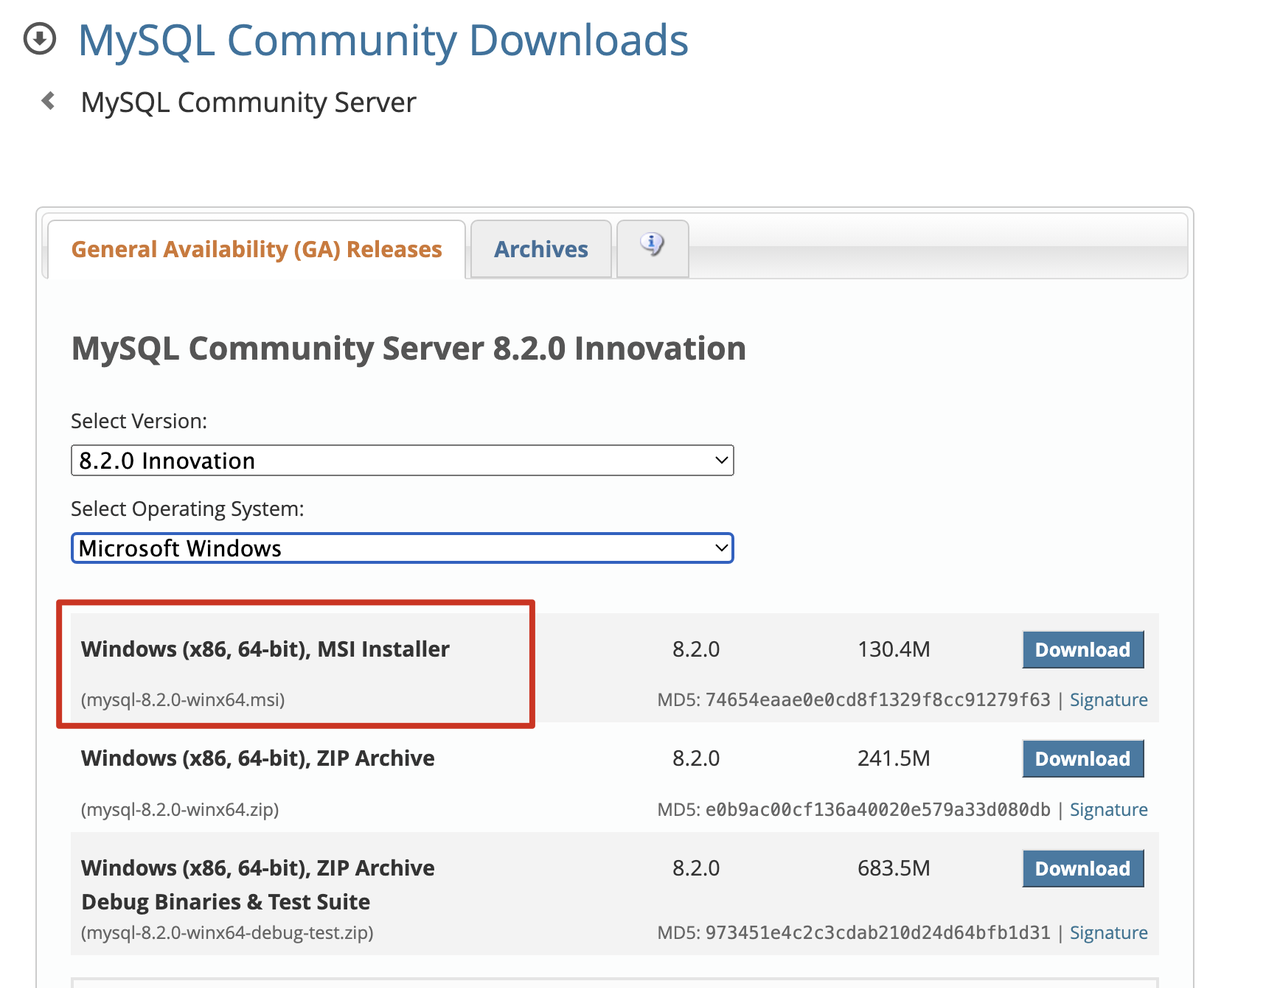Viewport: 1280px width, 988px height.
Task: Switch to General Availability (GA) Releases tab
Action: coord(256,249)
